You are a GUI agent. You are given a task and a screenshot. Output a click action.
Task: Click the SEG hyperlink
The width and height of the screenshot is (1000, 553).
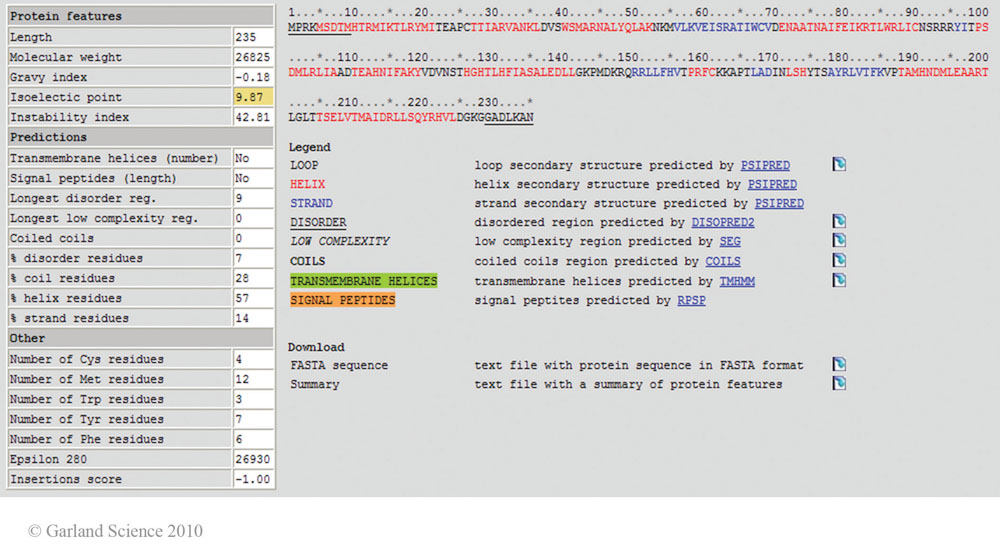coord(729,242)
